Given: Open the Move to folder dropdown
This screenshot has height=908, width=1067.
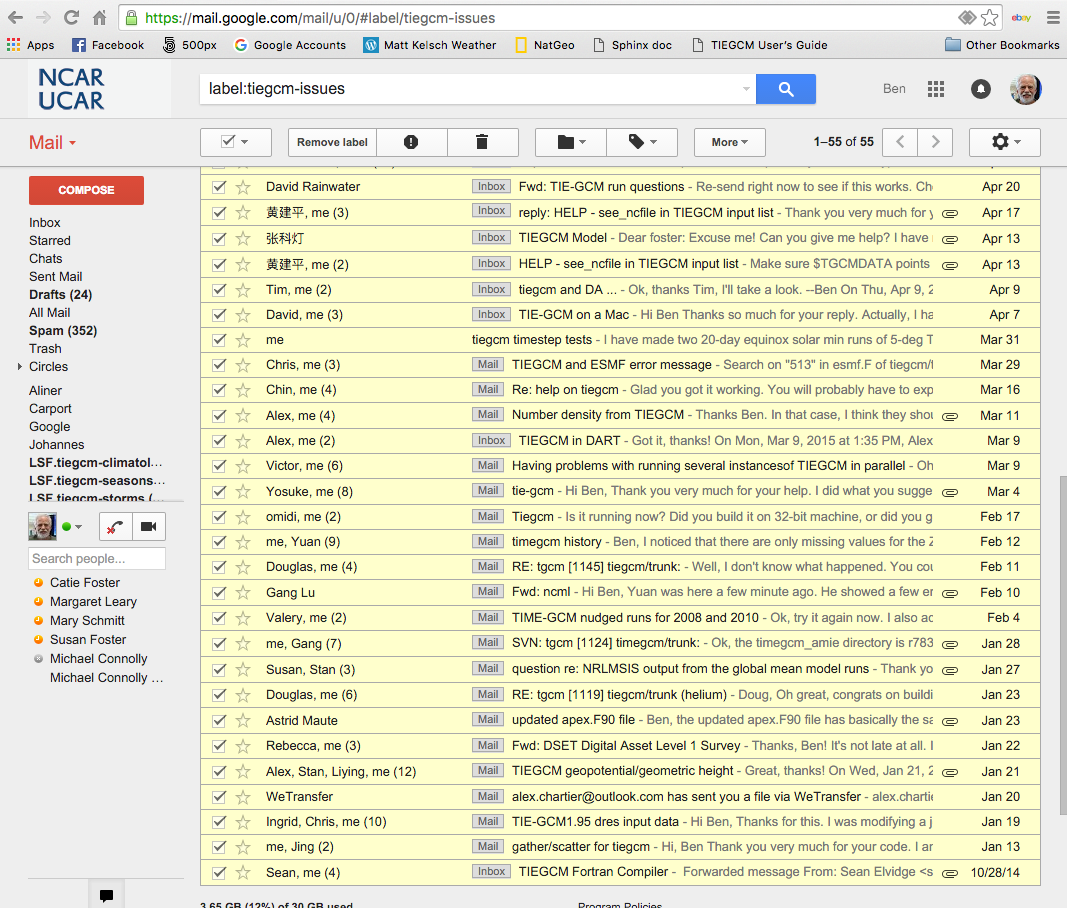Looking at the screenshot, I should [x=571, y=142].
